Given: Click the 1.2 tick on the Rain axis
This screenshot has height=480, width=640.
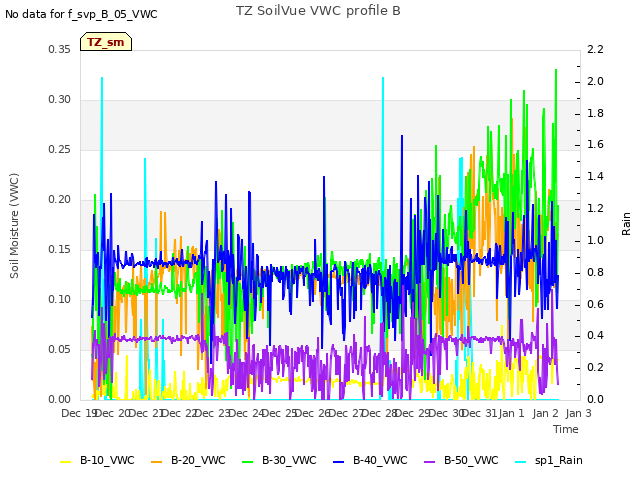Looking at the screenshot, I should (x=595, y=208).
